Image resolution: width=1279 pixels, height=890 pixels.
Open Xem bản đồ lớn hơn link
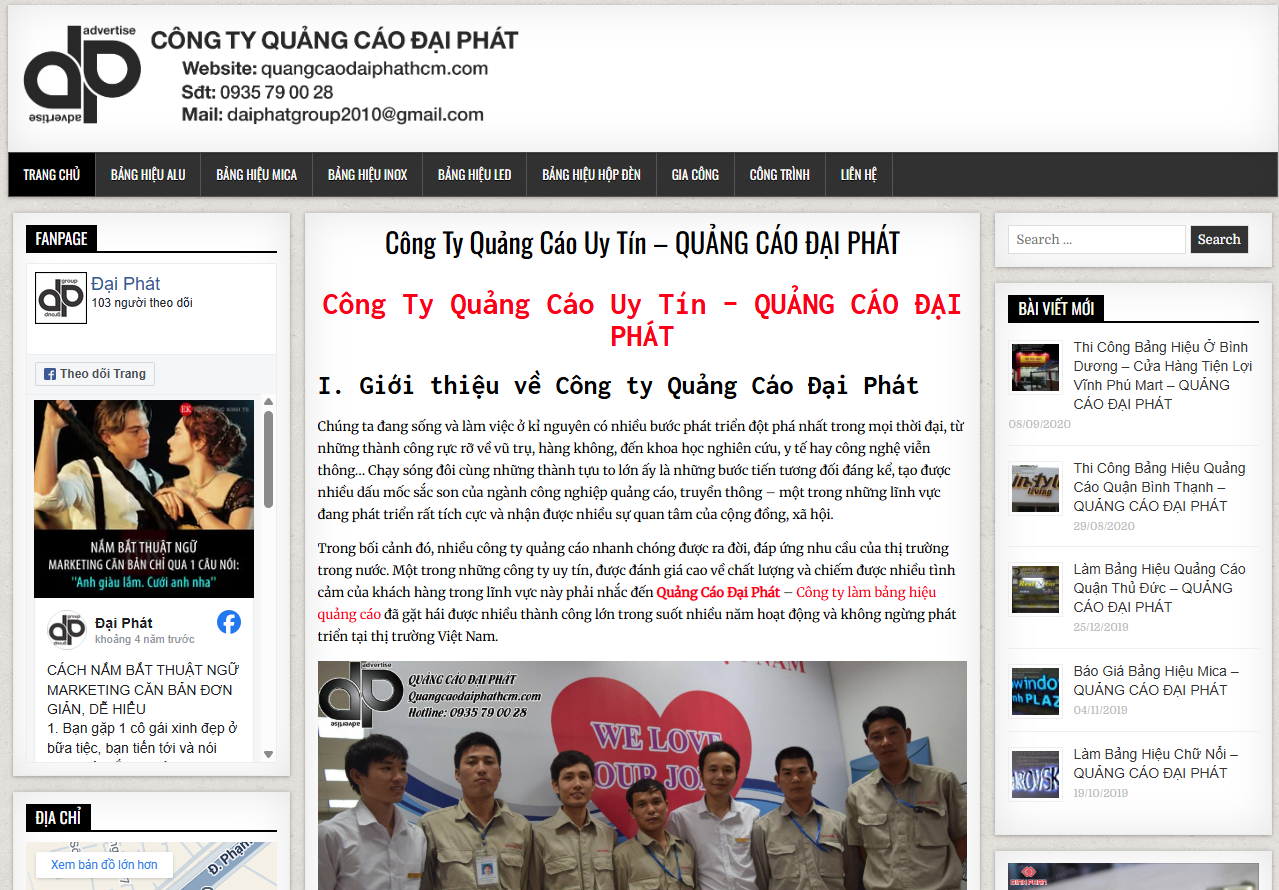[x=104, y=864]
